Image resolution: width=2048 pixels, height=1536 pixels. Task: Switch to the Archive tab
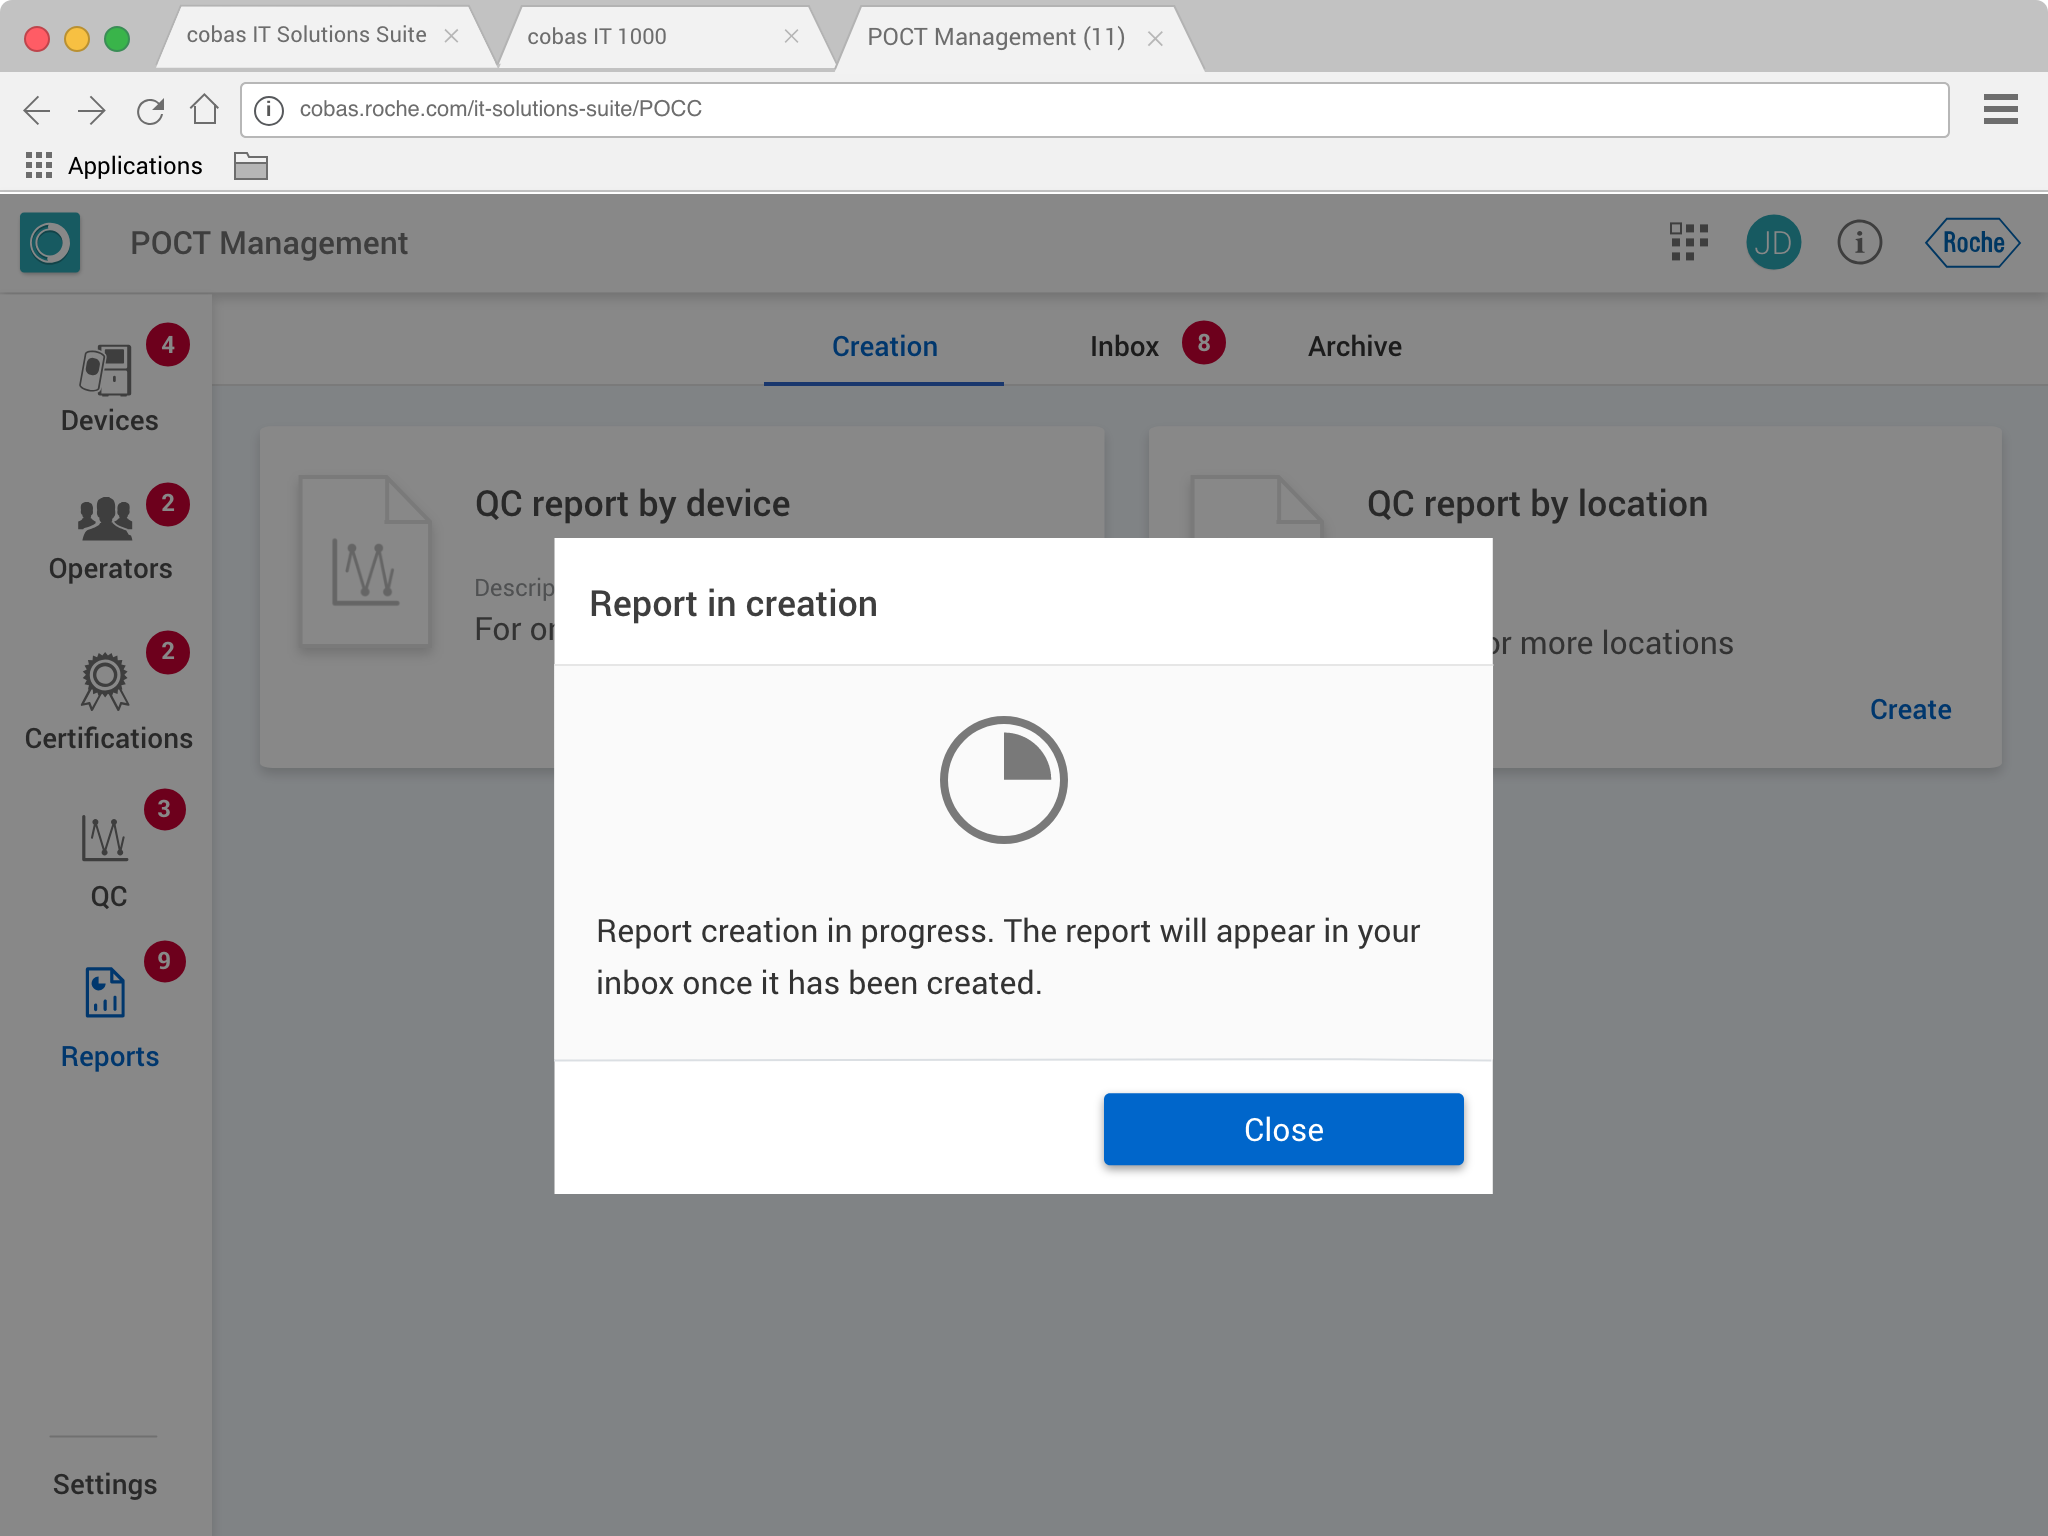coord(1354,347)
